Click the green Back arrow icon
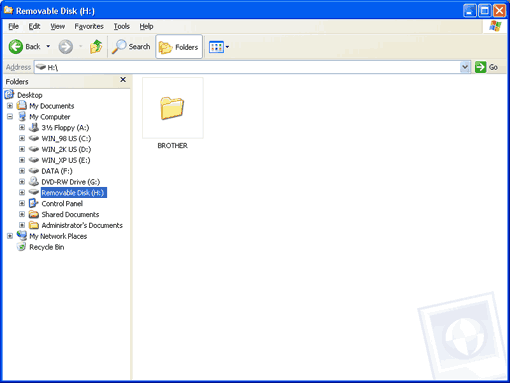The image size is (510, 383). pyautogui.click(x=16, y=47)
